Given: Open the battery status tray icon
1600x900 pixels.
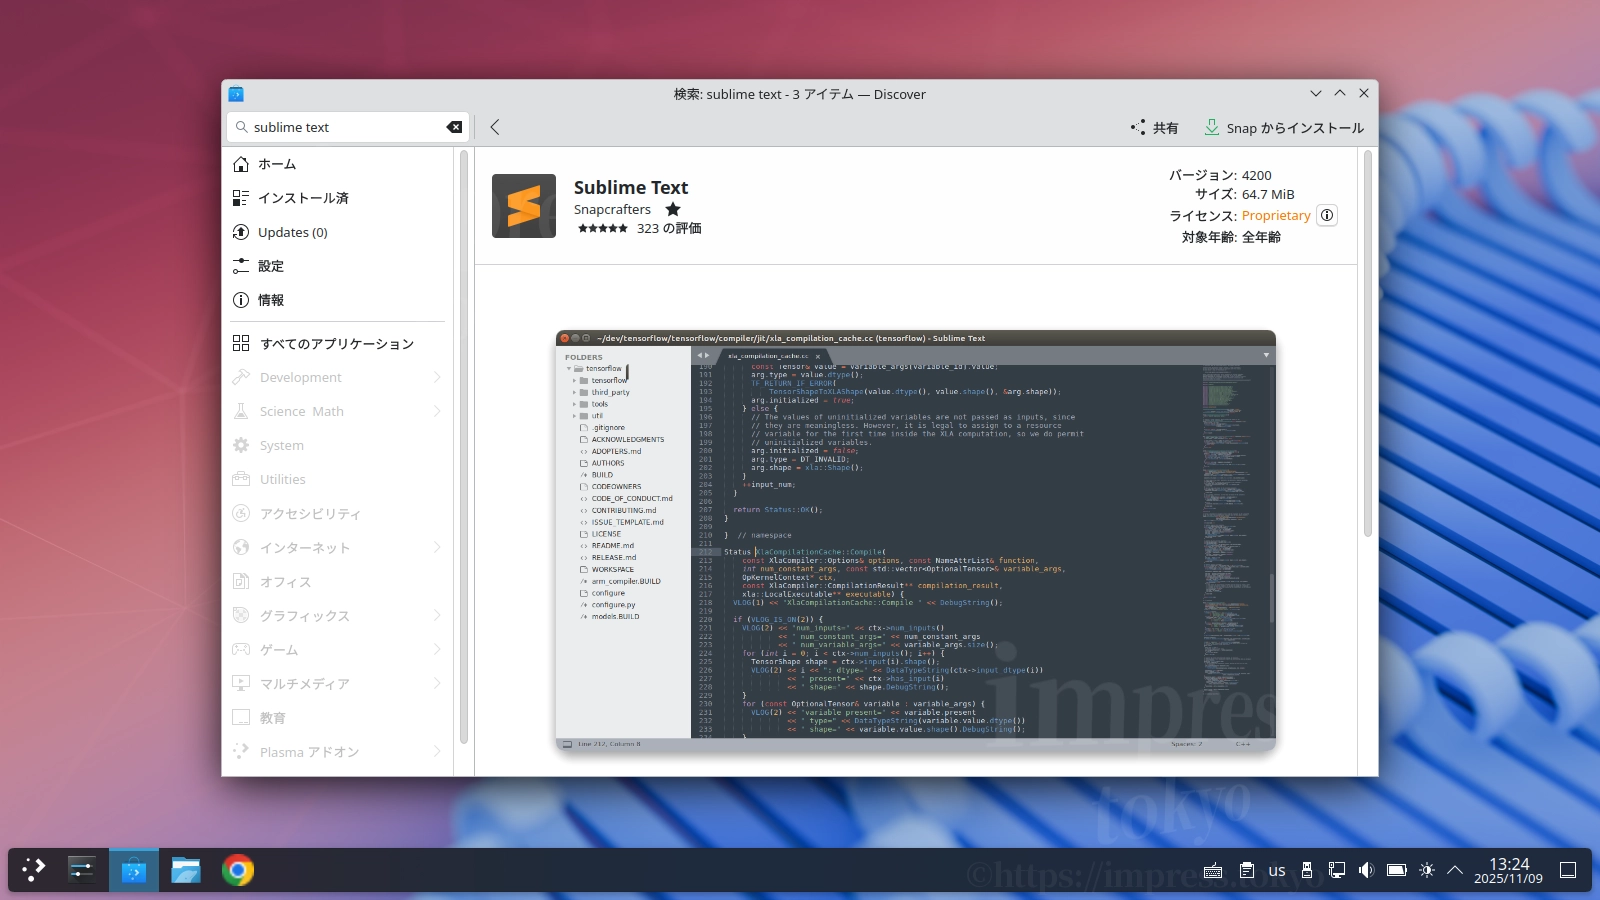Looking at the screenshot, I should click(1397, 870).
